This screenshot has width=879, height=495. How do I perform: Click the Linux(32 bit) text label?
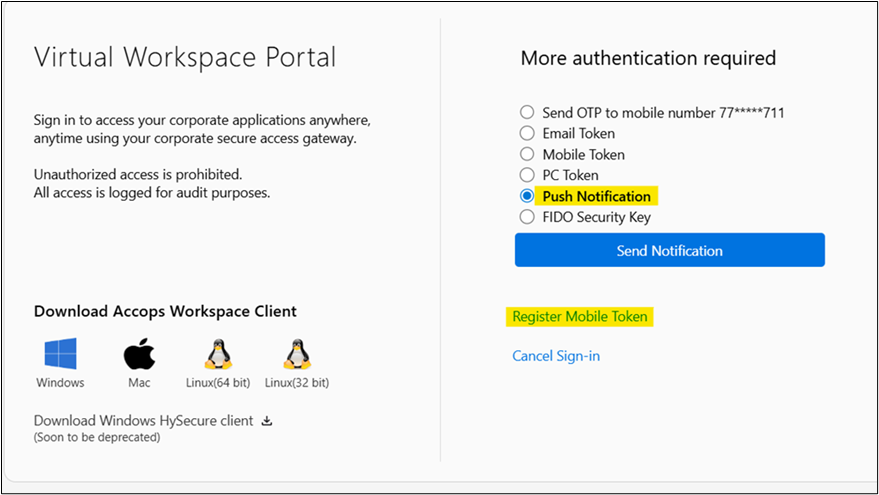(297, 383)
